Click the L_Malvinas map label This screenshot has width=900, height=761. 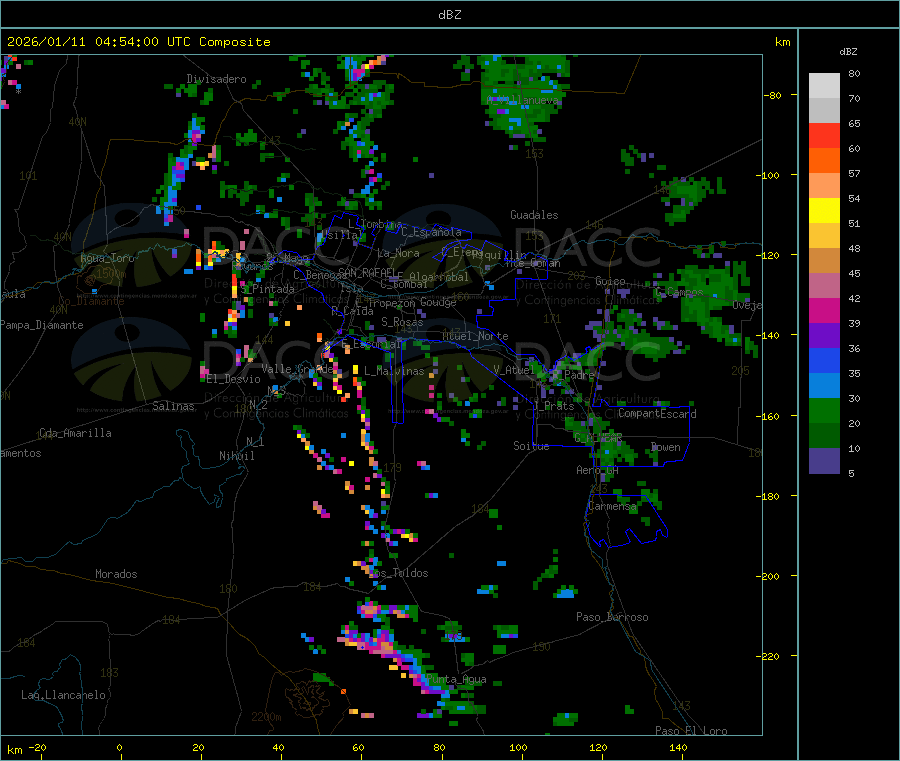tap(394, 371)
